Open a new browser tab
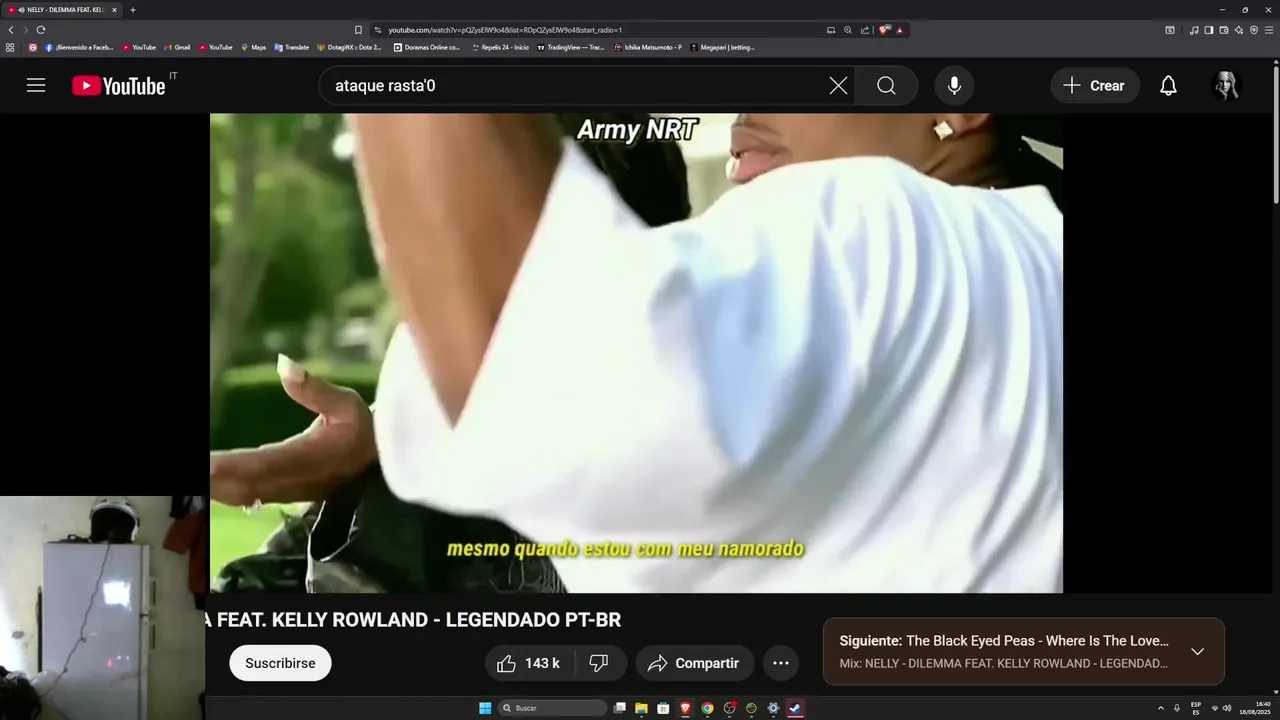This screenshot has width=1280, height=720. point(132,10)
